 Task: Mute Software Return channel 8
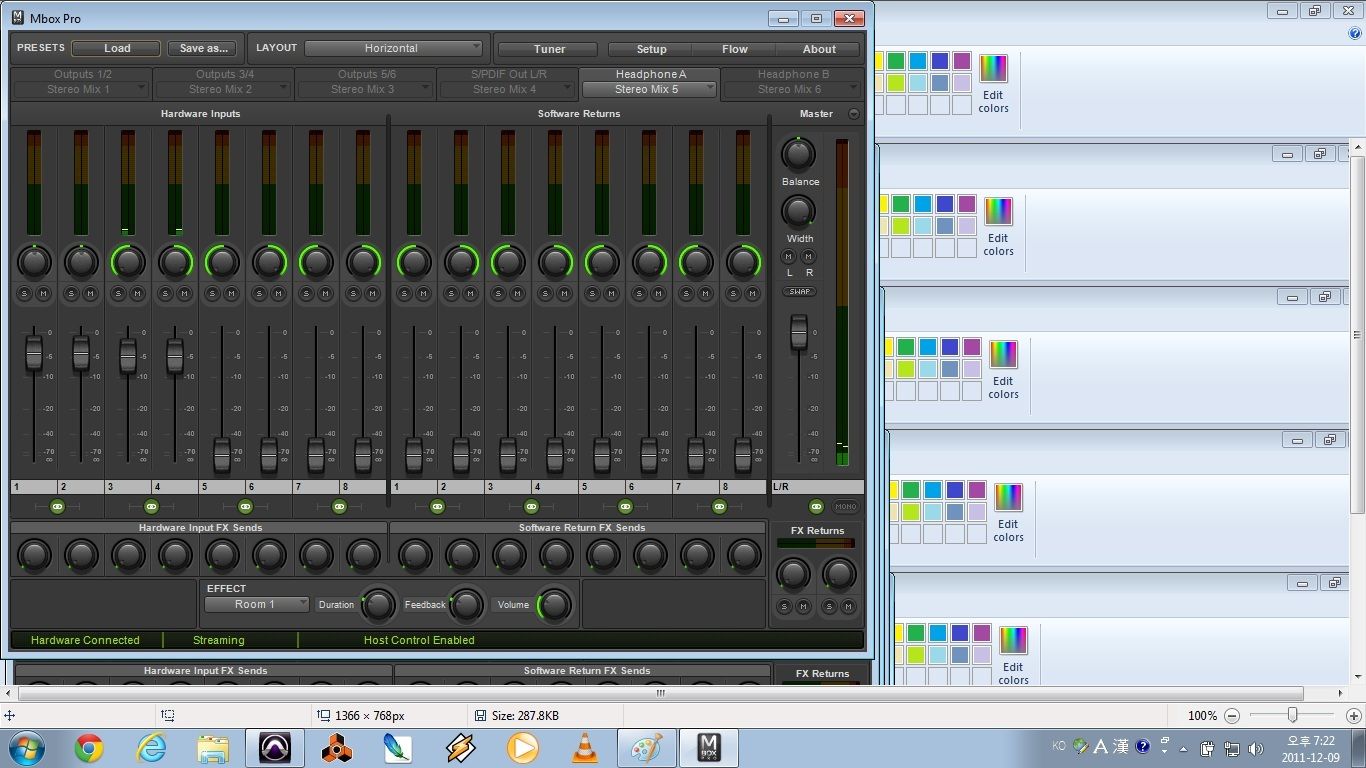click(752, 293)
